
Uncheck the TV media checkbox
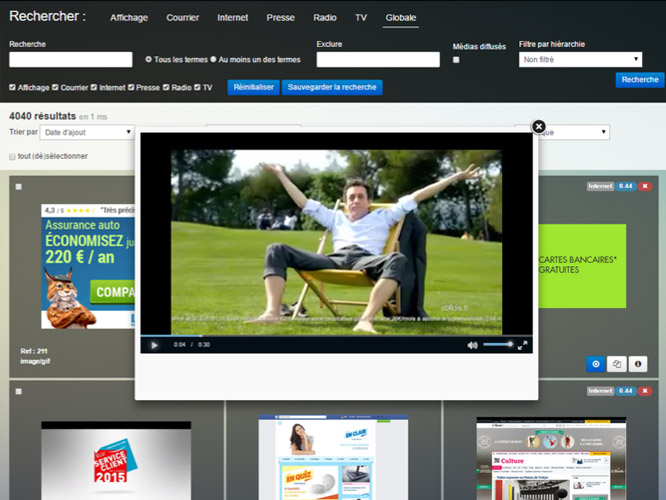tap(197, 87)
